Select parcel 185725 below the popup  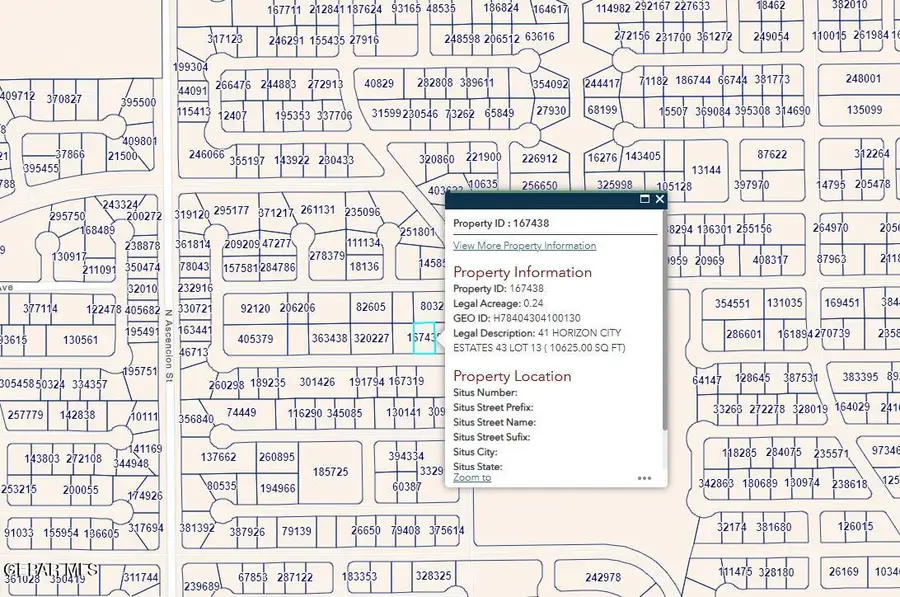point(333,471)
